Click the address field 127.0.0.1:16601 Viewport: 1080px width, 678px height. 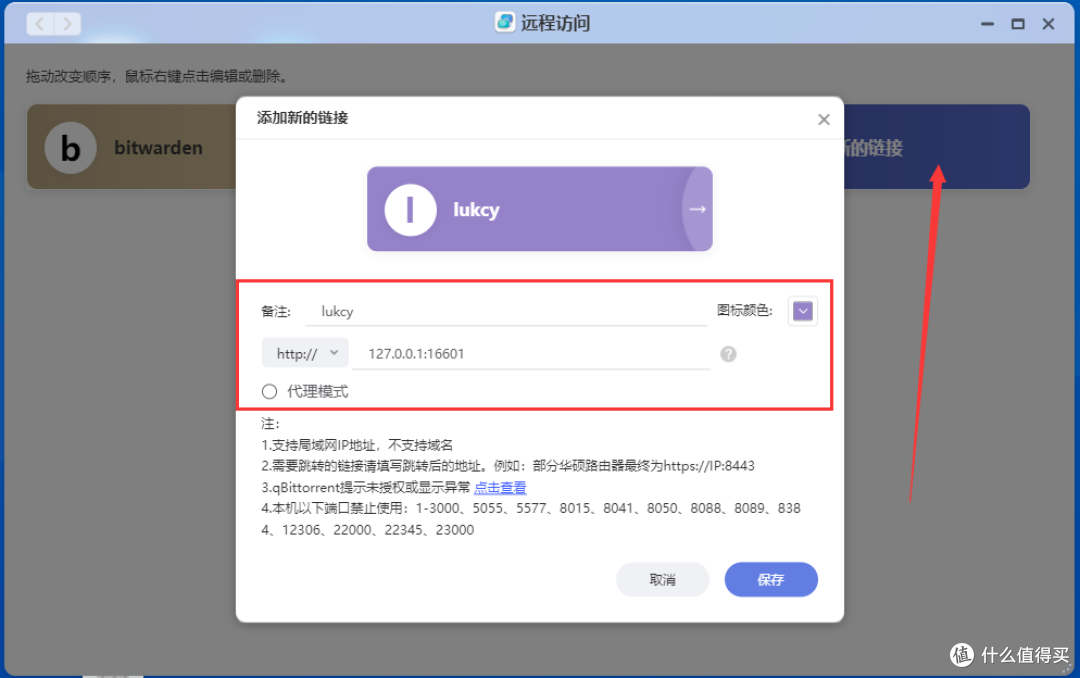(531, 353)
